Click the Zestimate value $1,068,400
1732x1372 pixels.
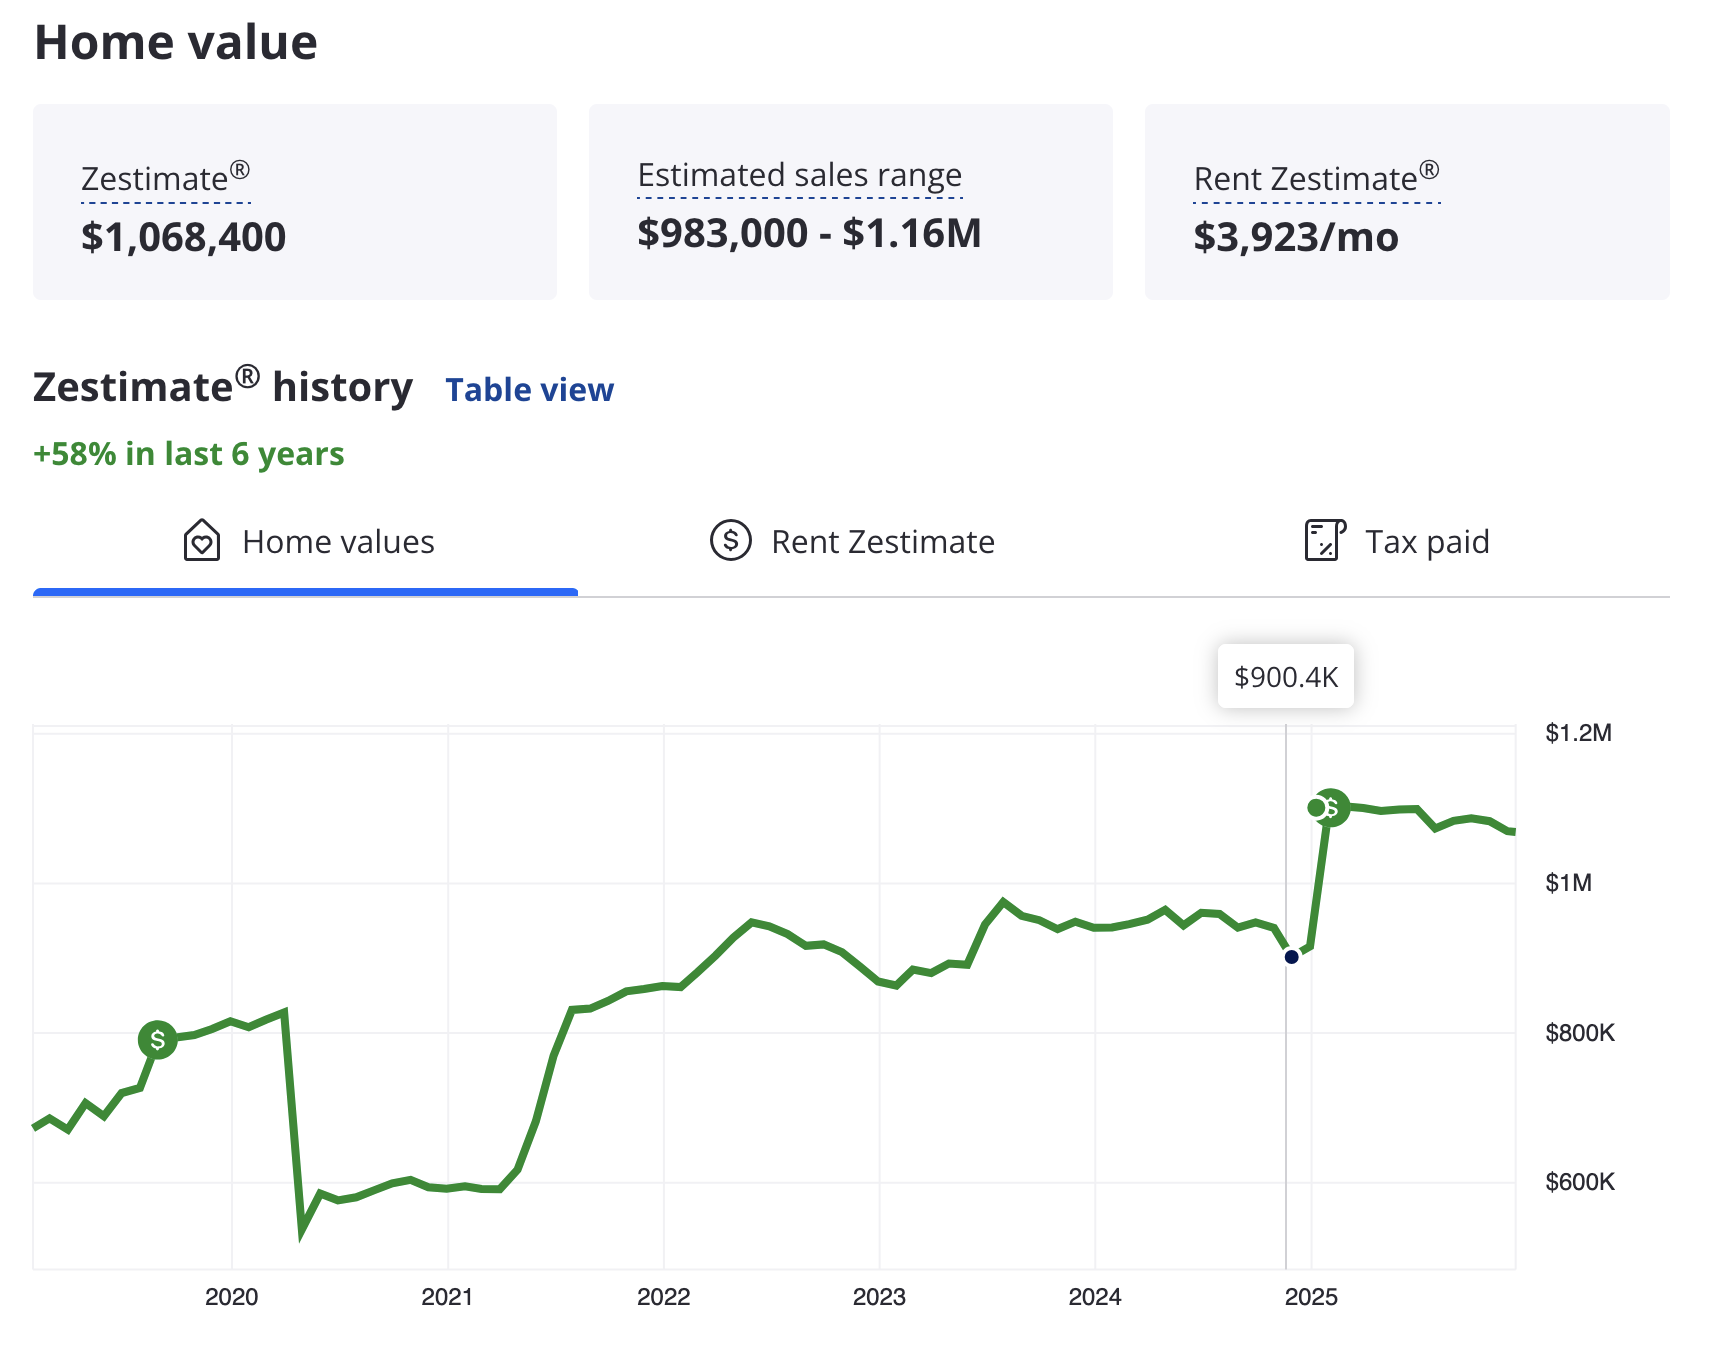pyautogui.click(x=183, y=237)
